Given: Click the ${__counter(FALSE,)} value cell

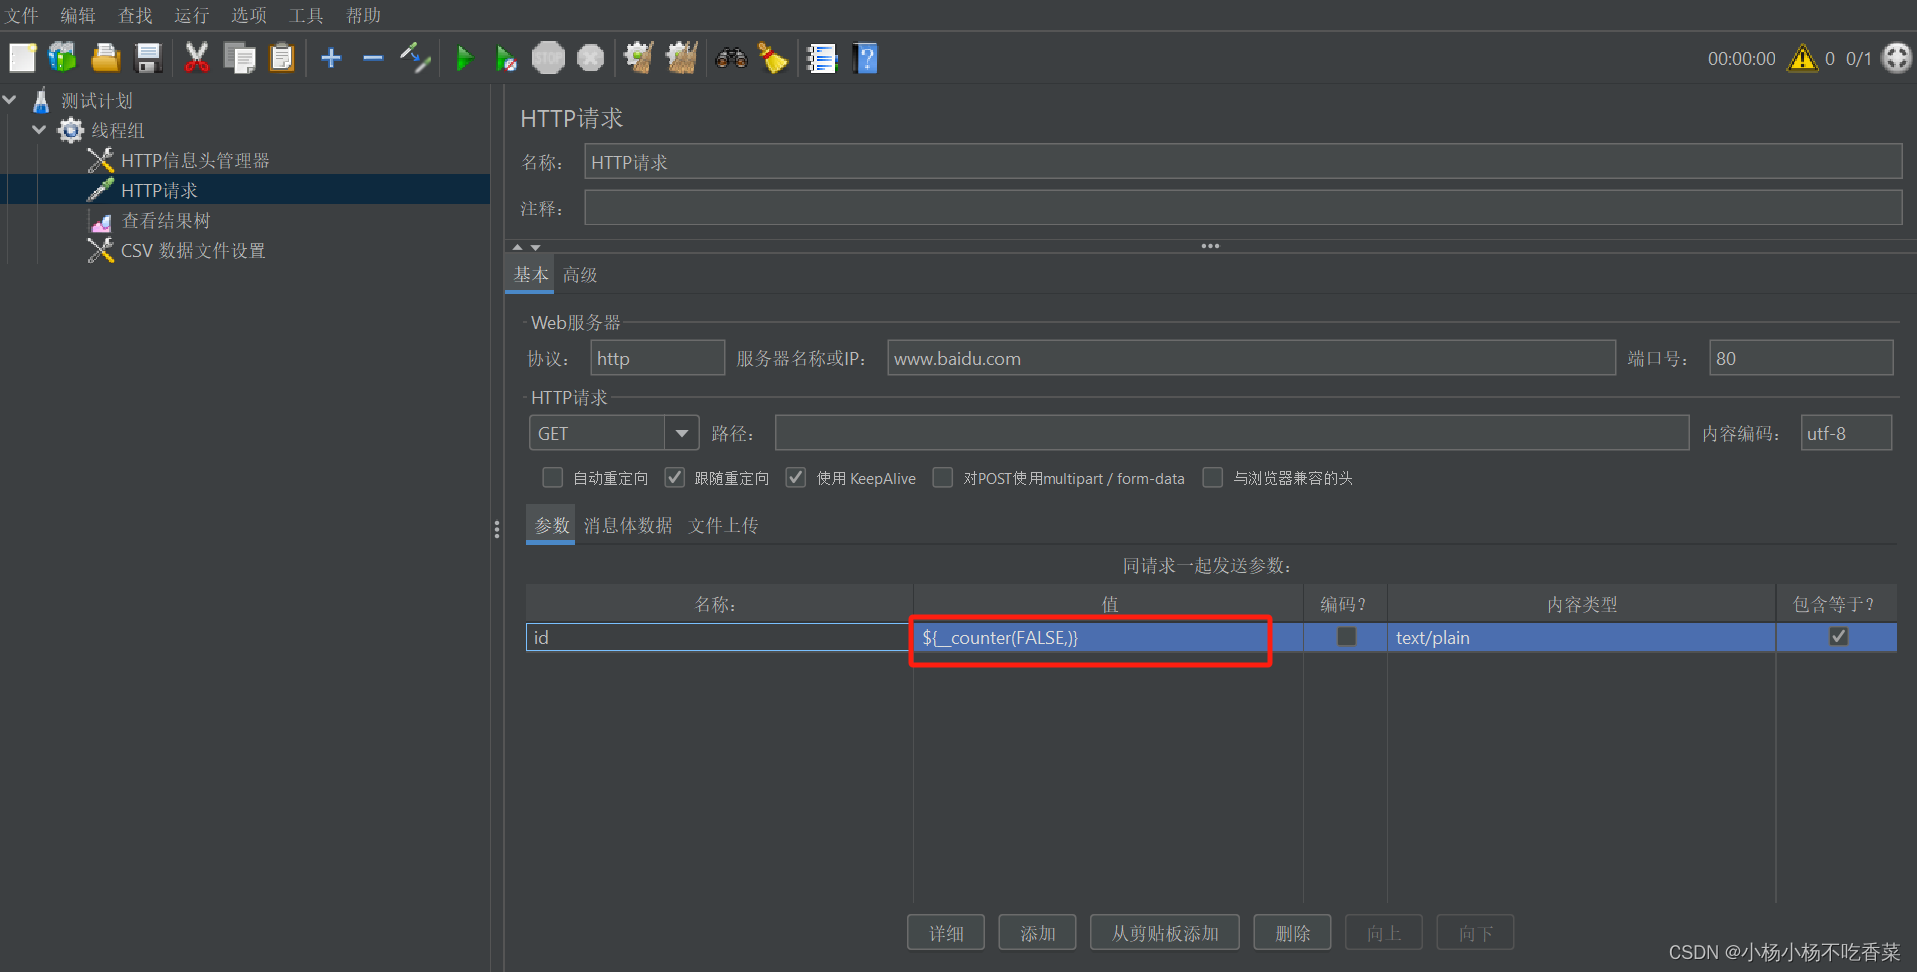Looking at the screenshot, I should pos(1108,637).
